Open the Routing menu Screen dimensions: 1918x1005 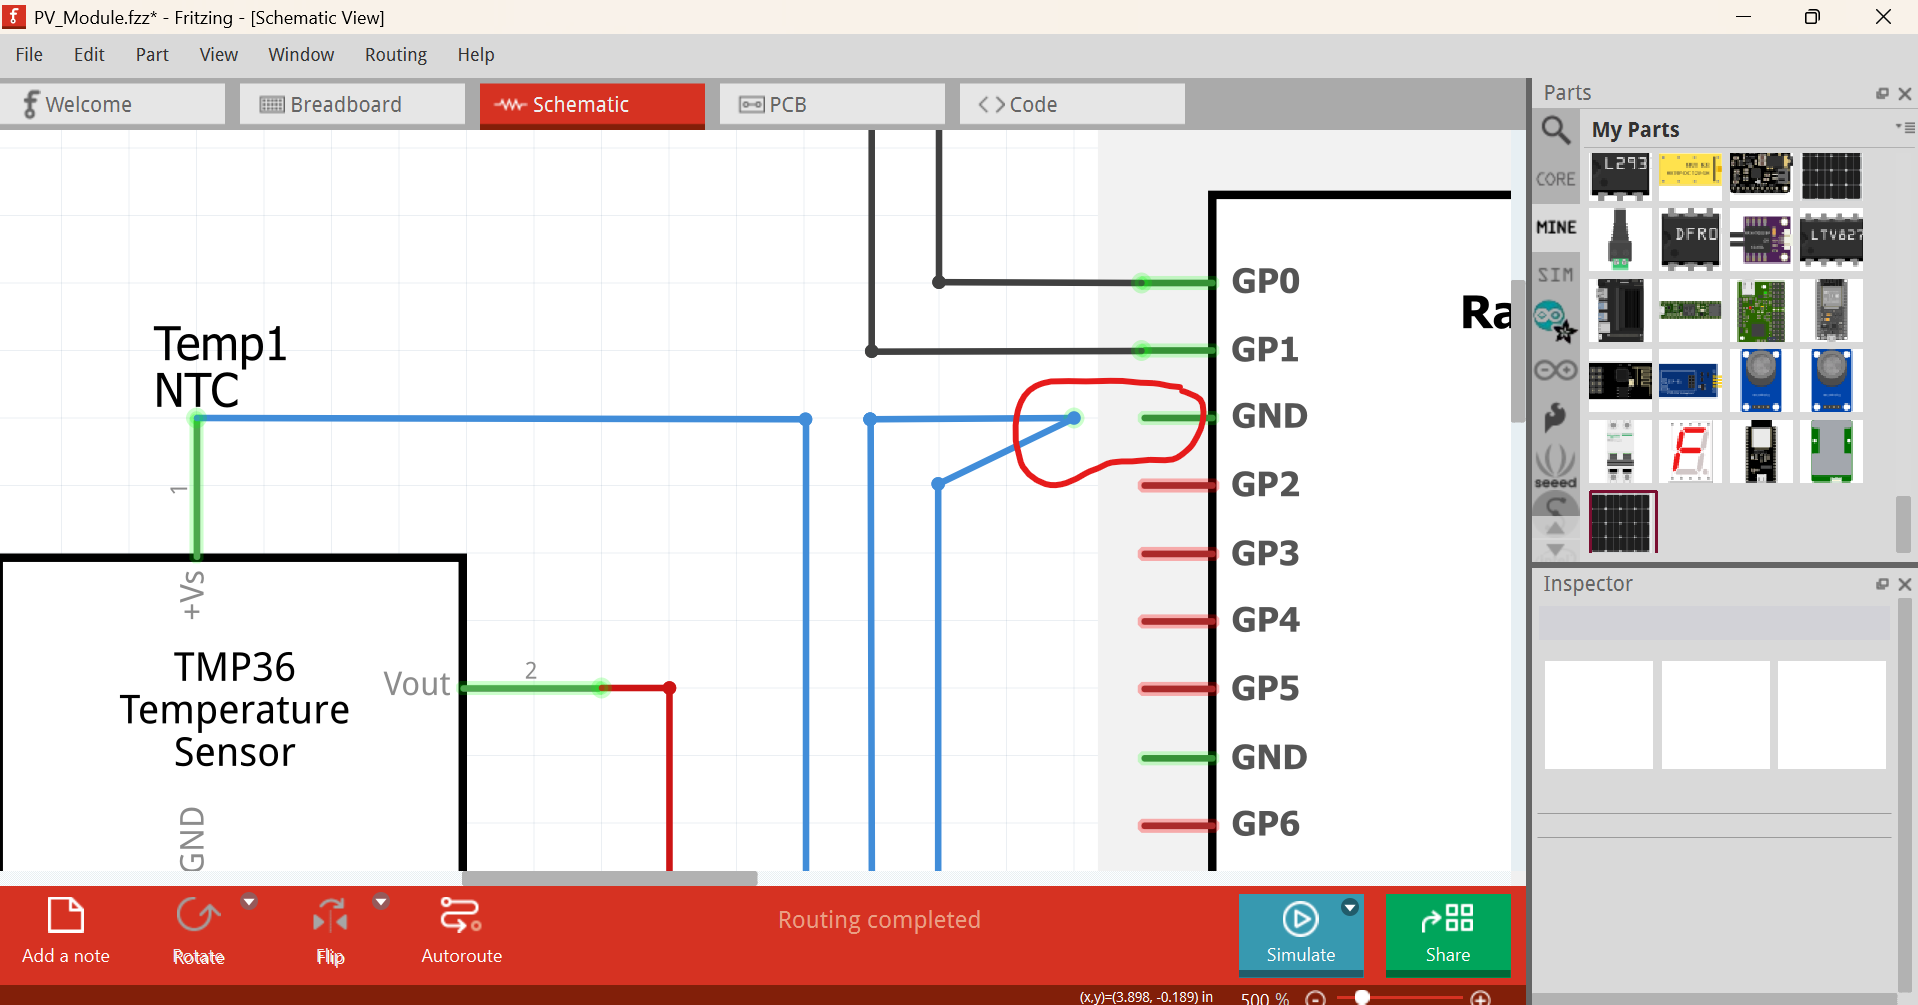(396, 55)
